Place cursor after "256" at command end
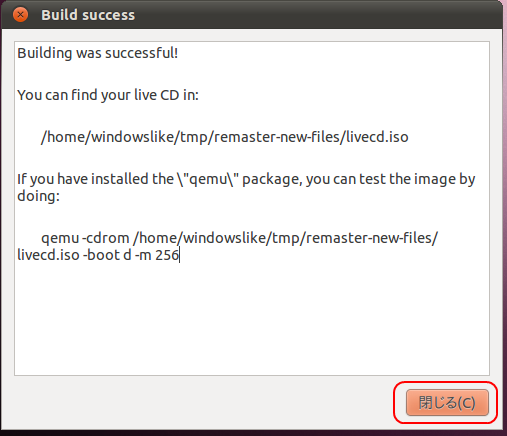 click(x=180, y=255)
